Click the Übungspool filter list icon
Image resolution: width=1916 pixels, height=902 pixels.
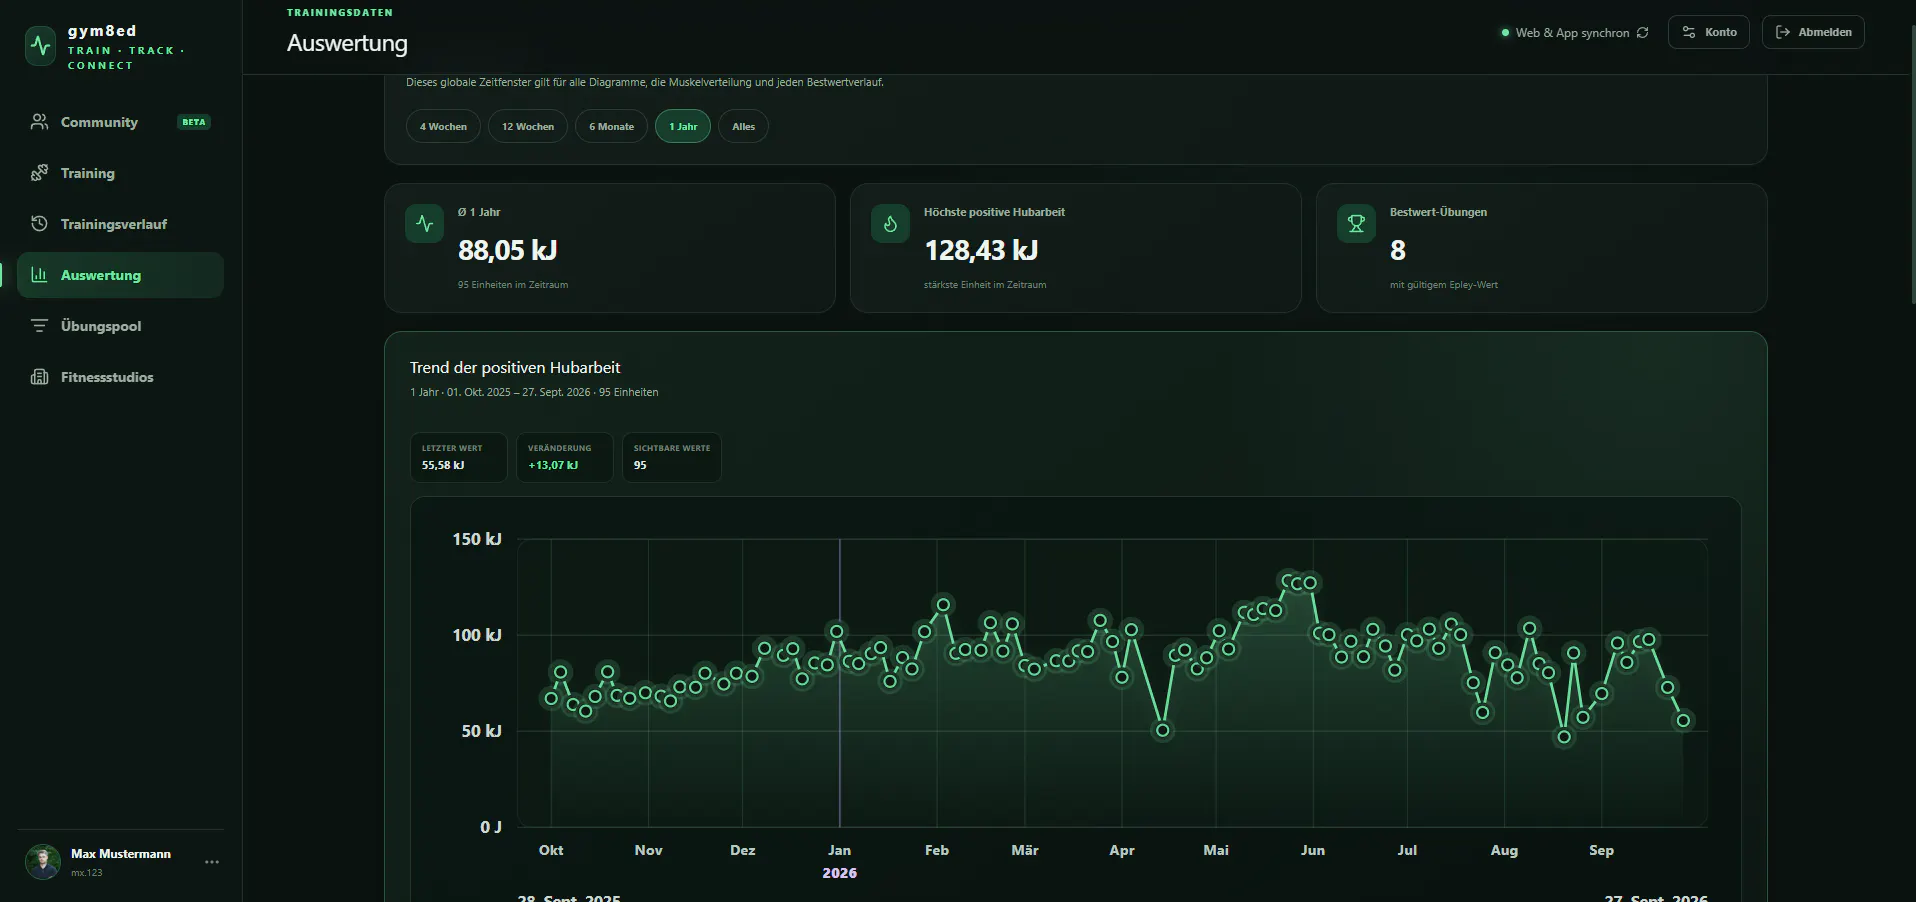(x=39, y=326)
